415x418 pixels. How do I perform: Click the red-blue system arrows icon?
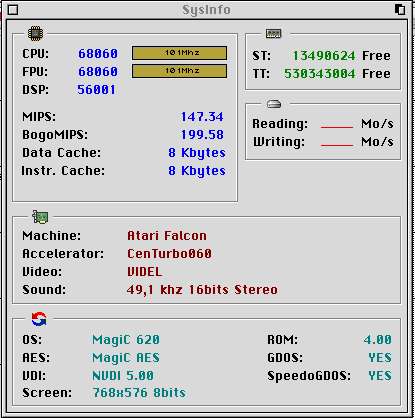[39, 319]
